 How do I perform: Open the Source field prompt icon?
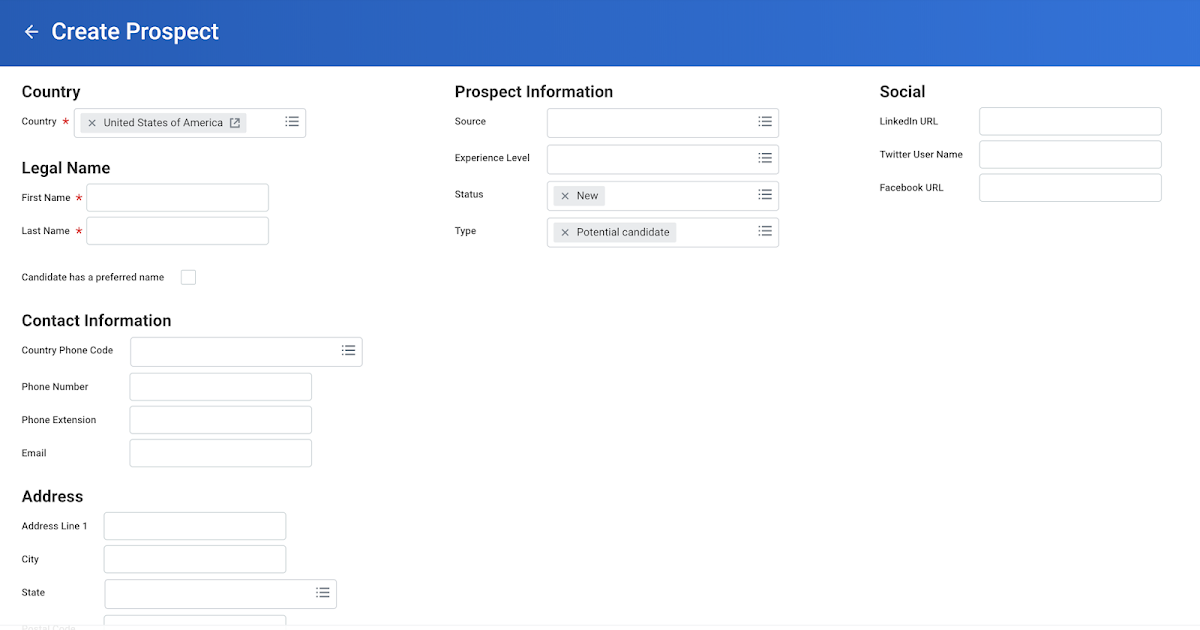765,122
